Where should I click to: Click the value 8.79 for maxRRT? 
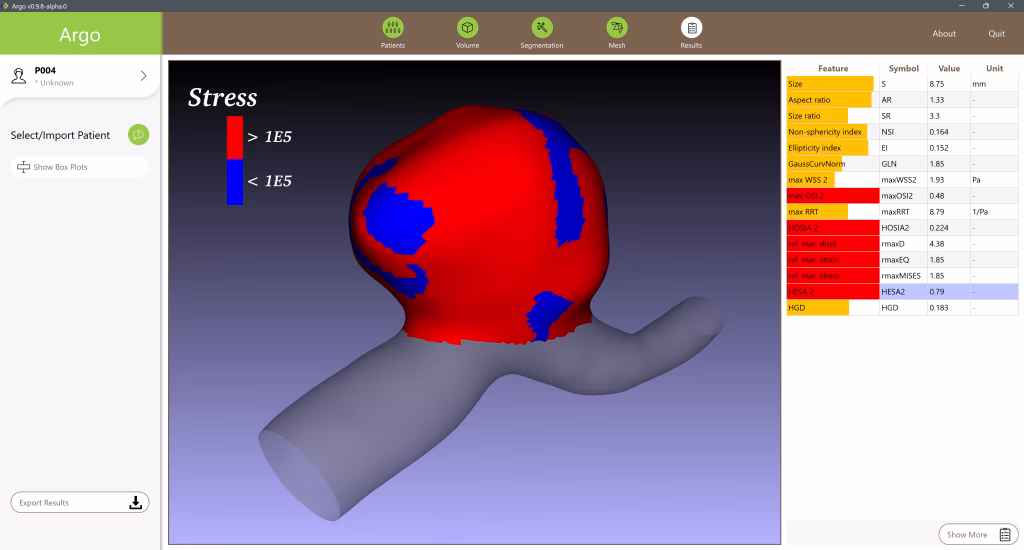pyautogui.click(x=936, y=212)
